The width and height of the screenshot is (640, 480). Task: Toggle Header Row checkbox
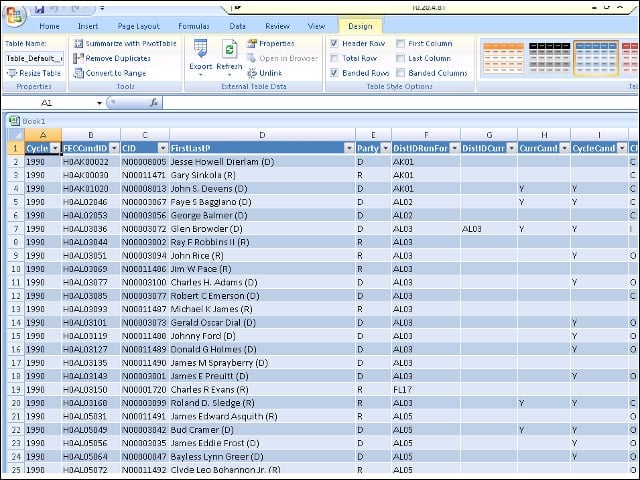pos(334,43)
